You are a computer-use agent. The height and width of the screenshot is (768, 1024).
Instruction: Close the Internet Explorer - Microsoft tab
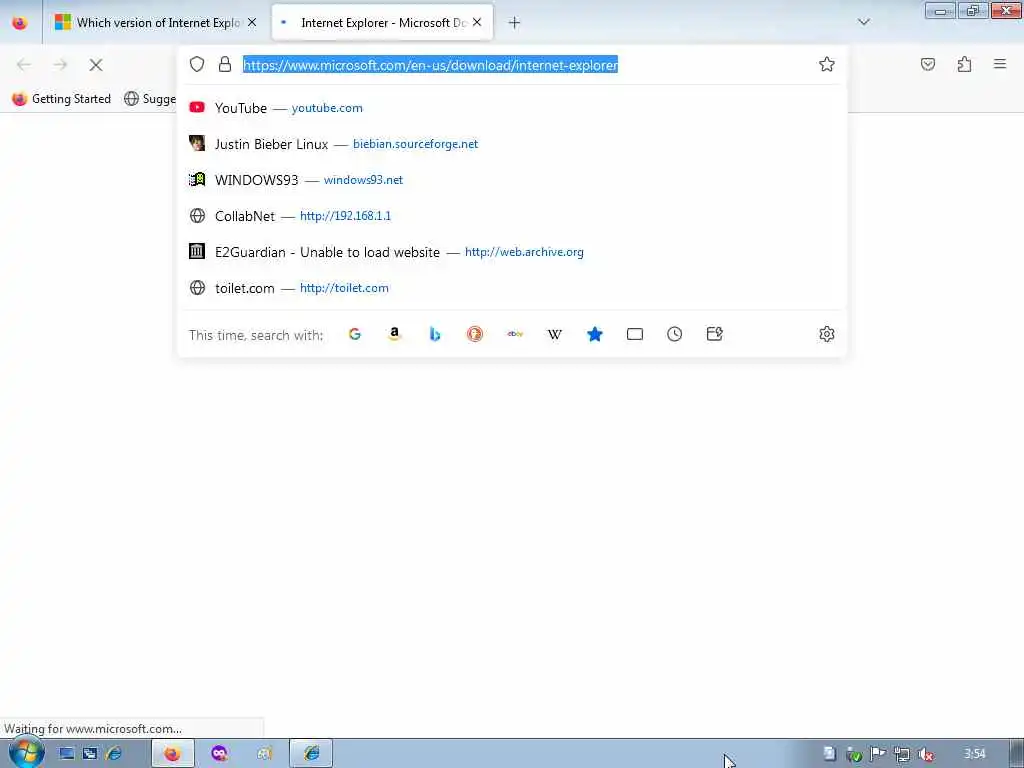pyautogui.click(x=477, y=23)
